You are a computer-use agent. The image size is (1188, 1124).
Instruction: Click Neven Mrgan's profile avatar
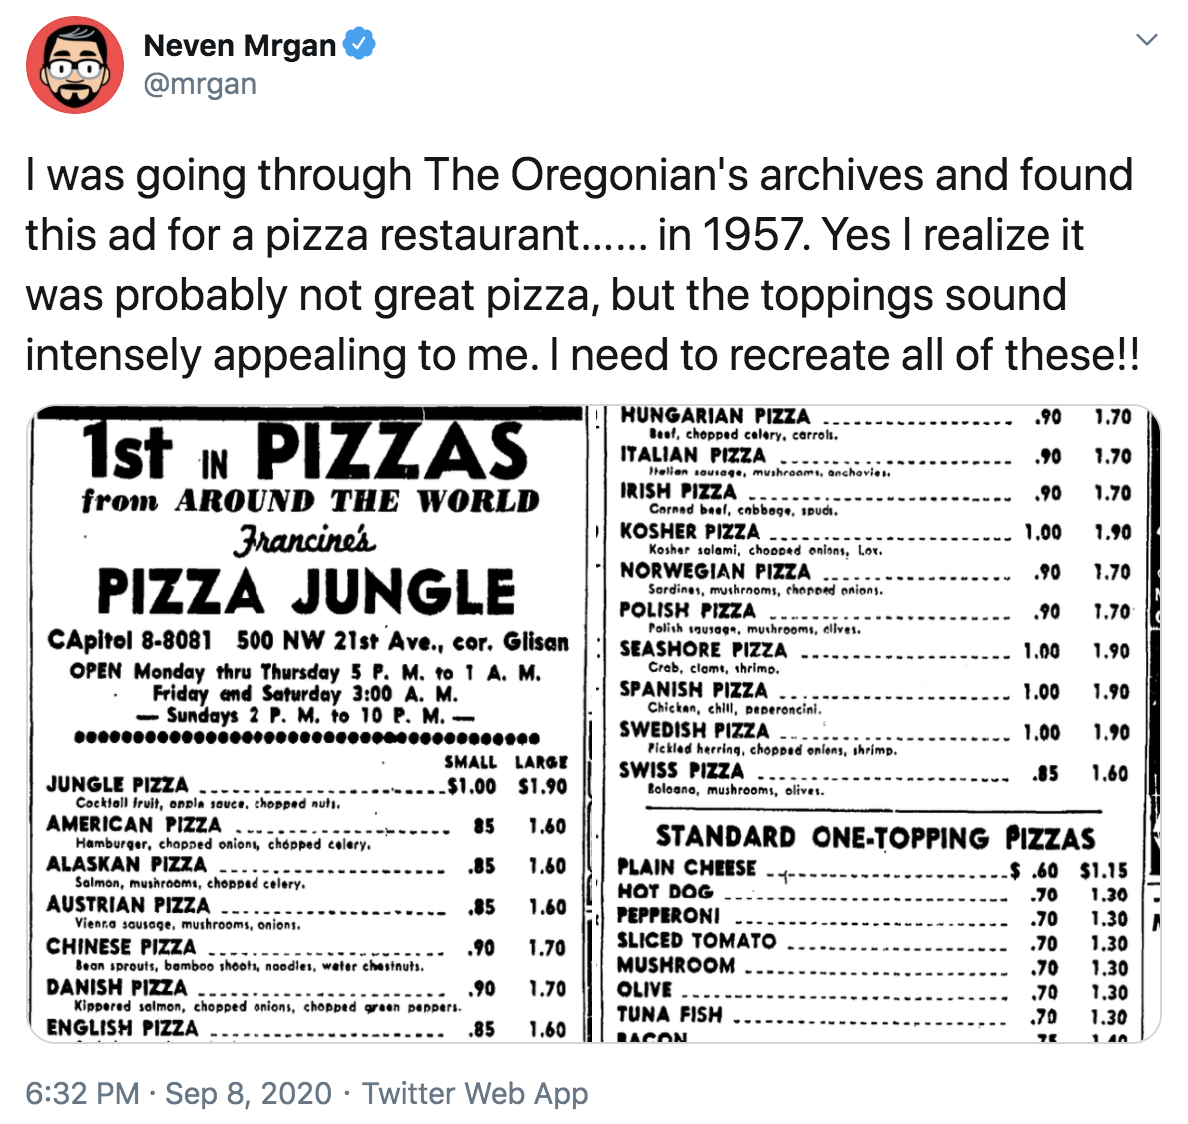tap(74, 62)
